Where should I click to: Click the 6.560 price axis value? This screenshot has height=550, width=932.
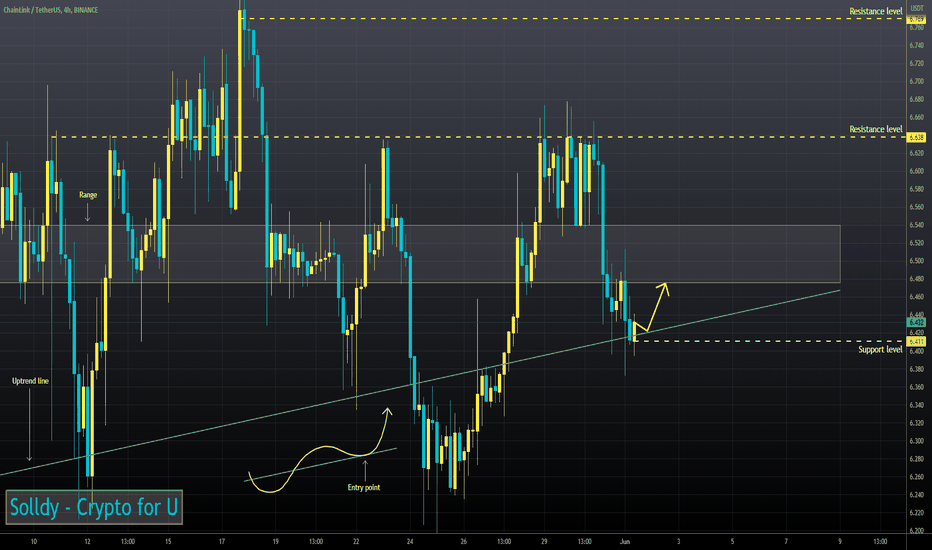point(916,208)
